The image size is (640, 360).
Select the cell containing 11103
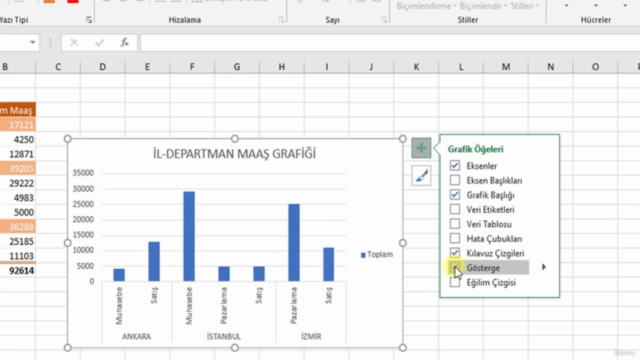pyautogui.click(x=18, y=256)
